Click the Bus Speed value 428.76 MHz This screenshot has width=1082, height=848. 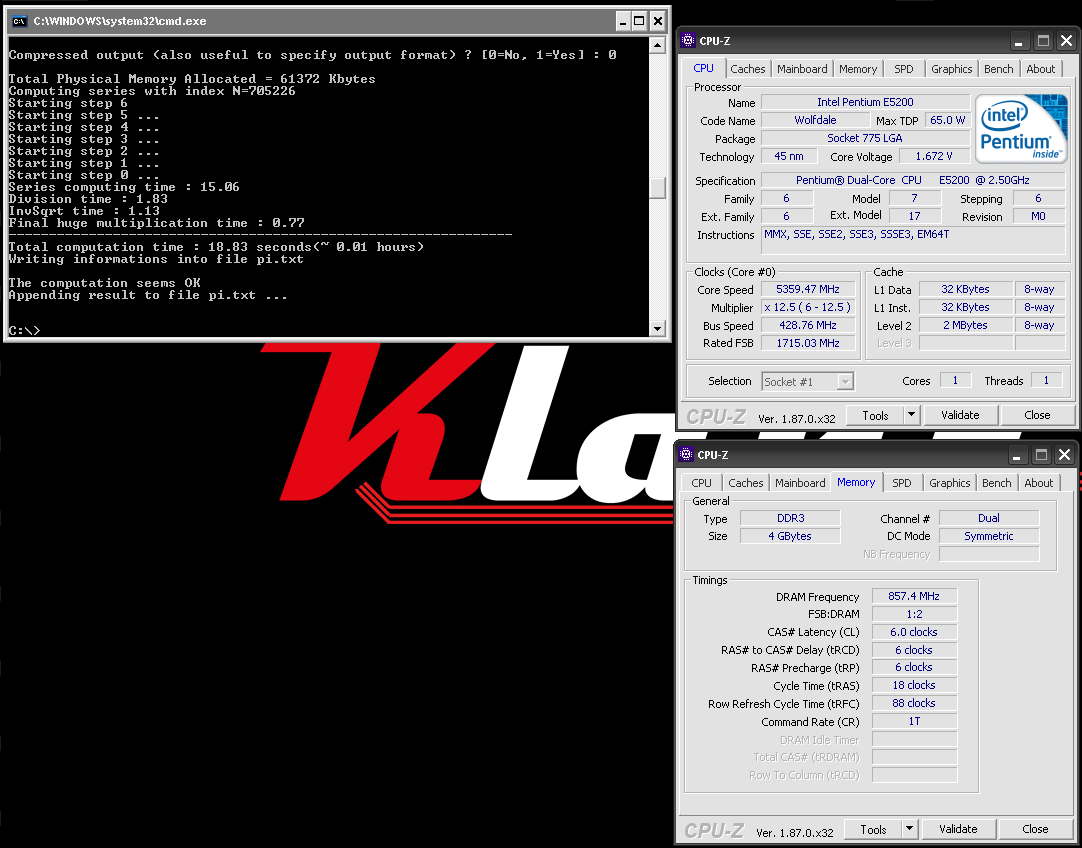808,325
